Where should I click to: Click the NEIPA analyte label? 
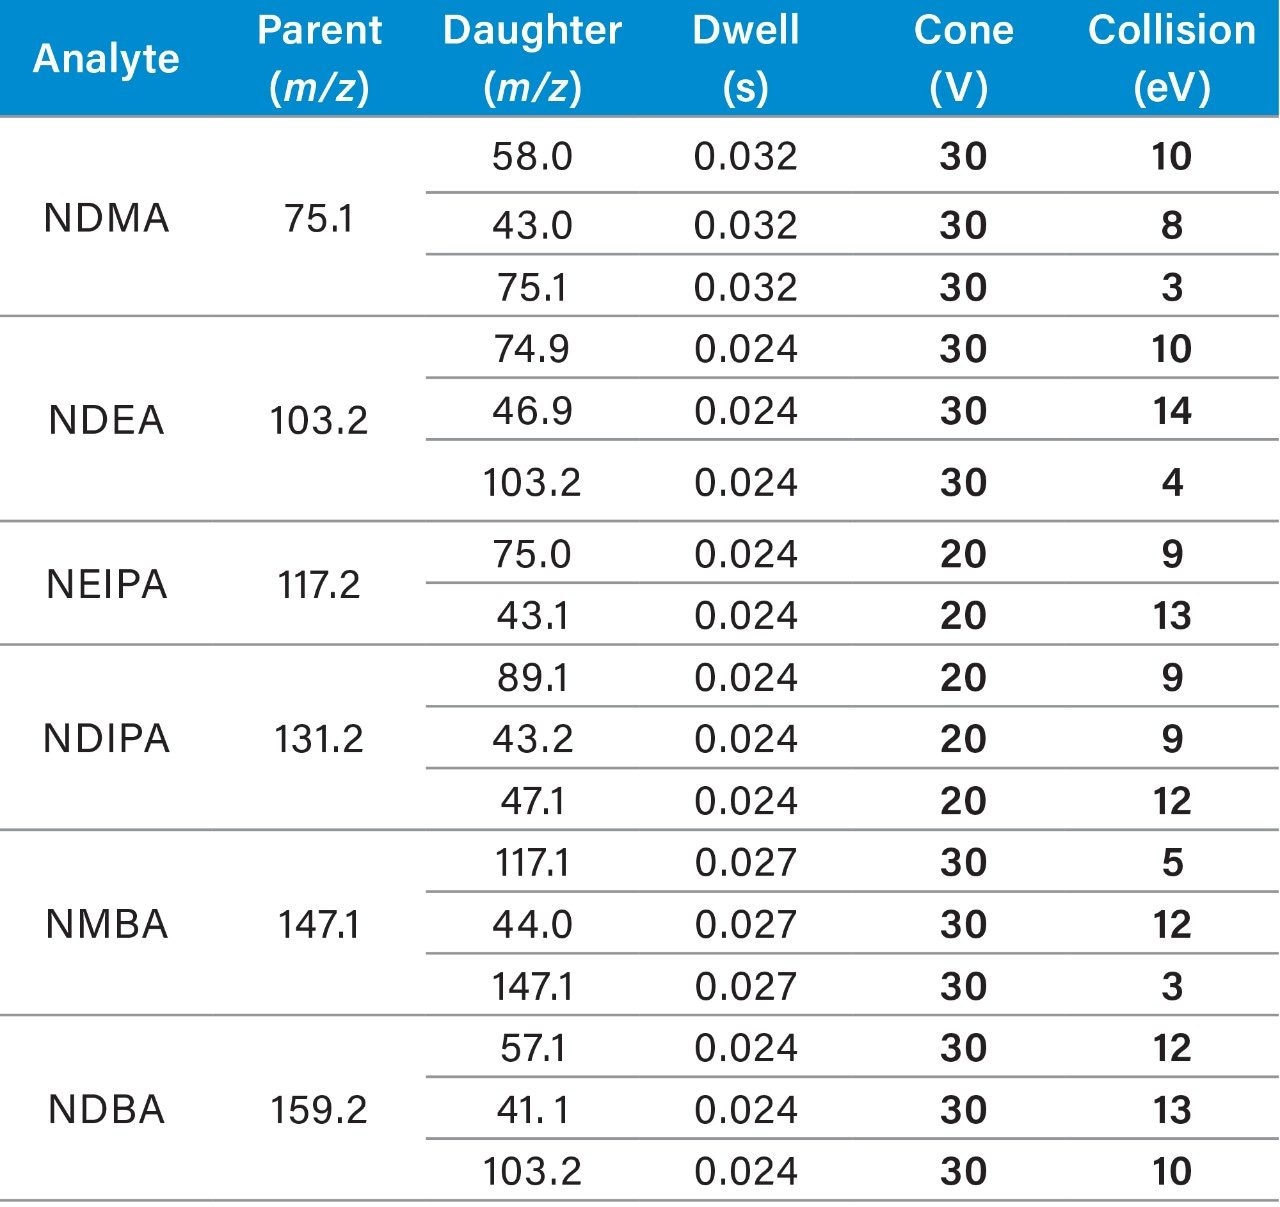point(106,584)
